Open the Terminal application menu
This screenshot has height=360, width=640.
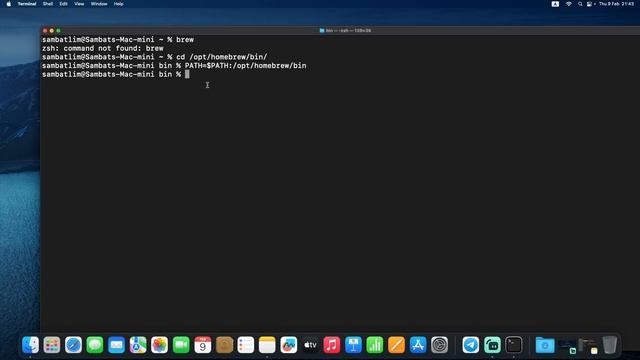[x=27, y=4]
